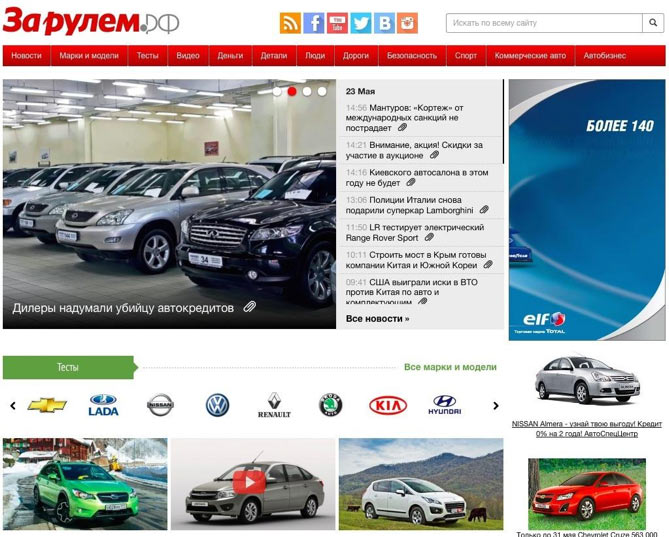
Task: Open the VK social icon
Action: tap(384, 23)
